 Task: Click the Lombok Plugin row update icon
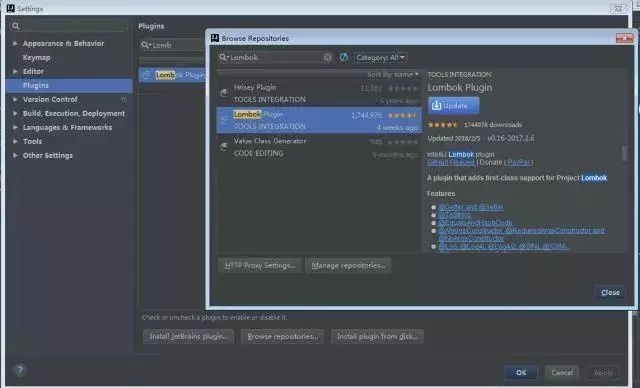tap(224, 120)
